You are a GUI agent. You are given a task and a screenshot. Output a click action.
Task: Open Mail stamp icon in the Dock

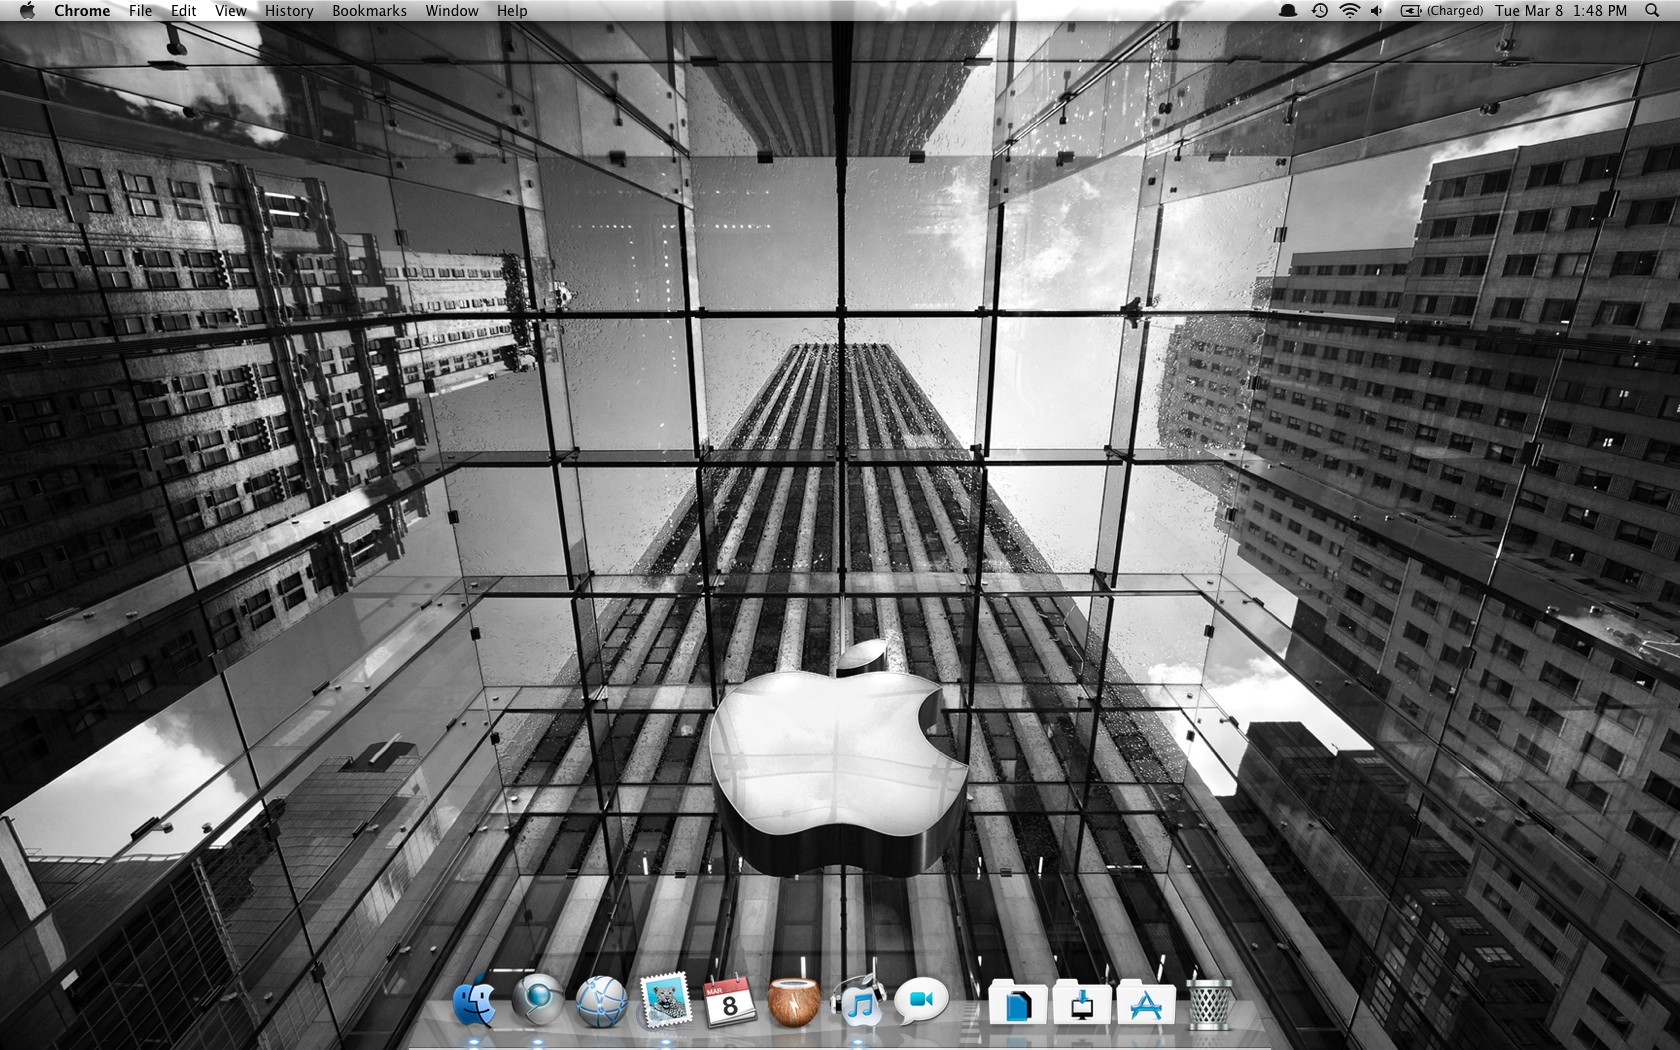pyautogui.click(x=665, y=1000)
